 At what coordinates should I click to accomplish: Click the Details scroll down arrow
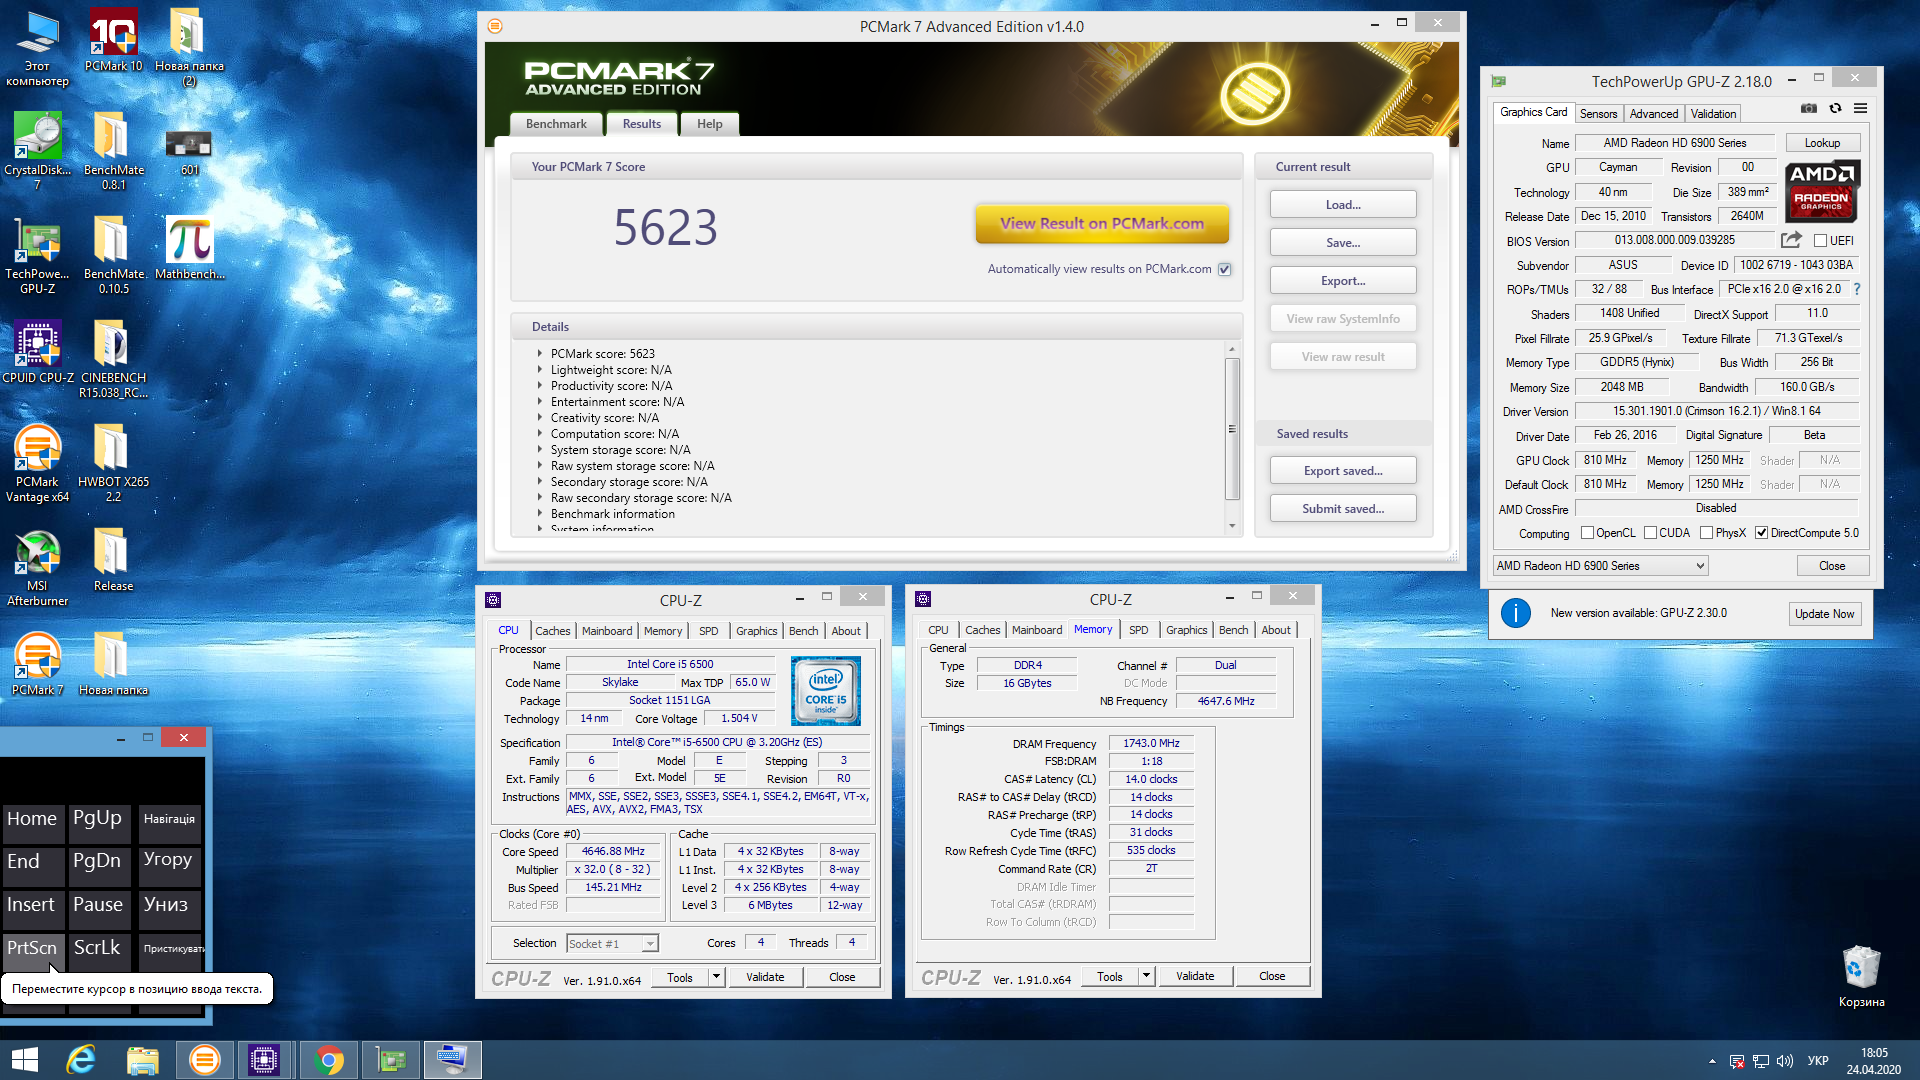[1232, 526]
